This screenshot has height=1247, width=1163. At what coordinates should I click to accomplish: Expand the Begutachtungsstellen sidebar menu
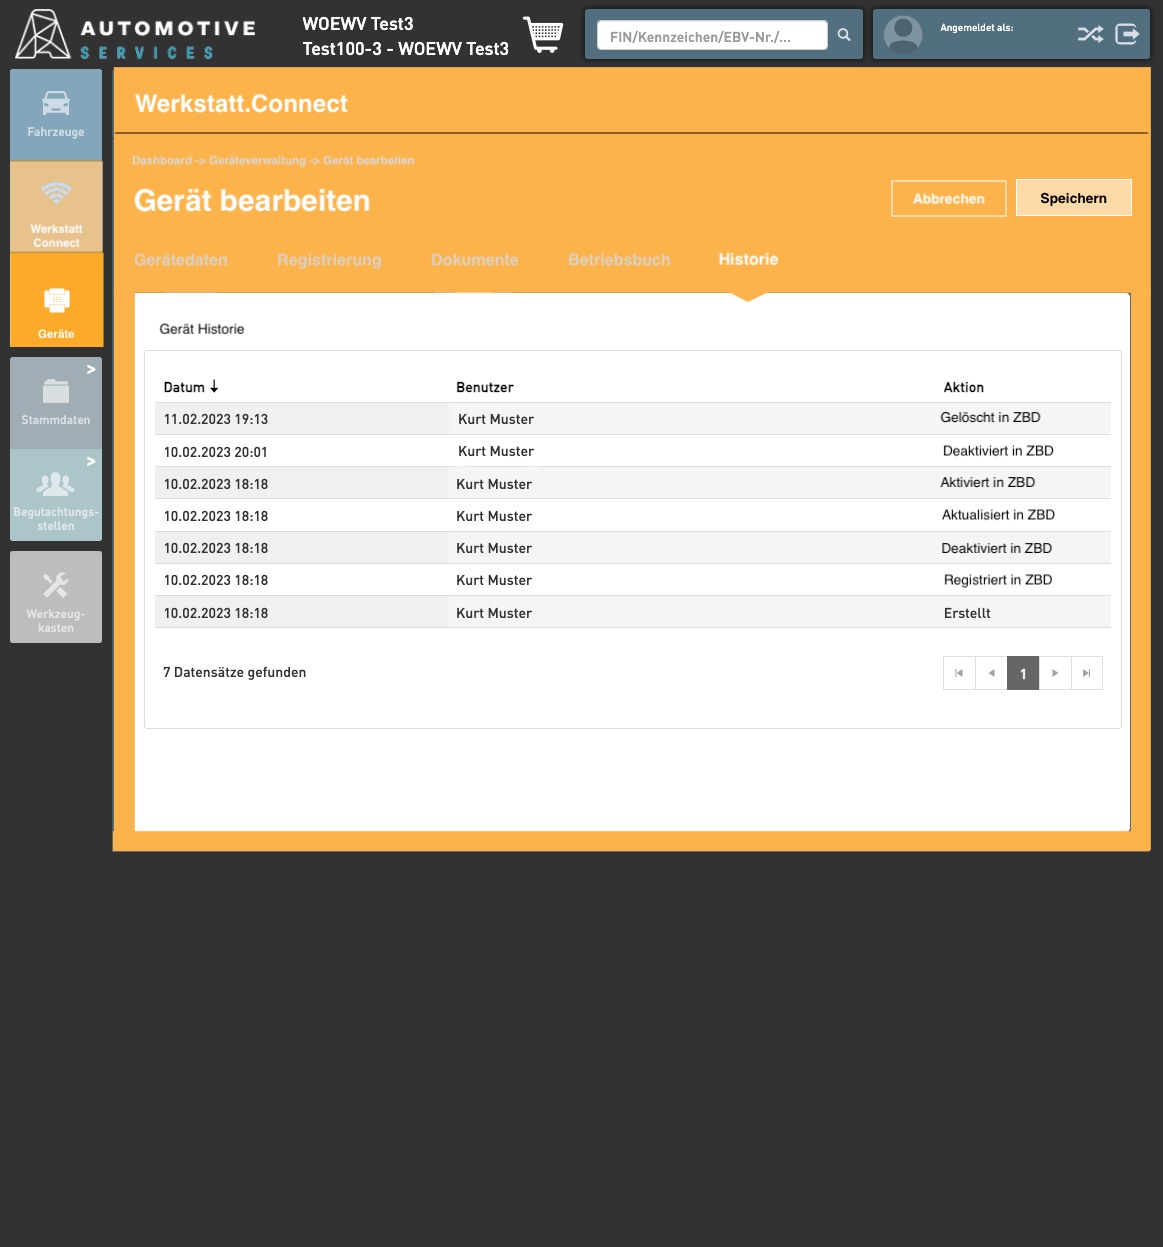(56, 495)
